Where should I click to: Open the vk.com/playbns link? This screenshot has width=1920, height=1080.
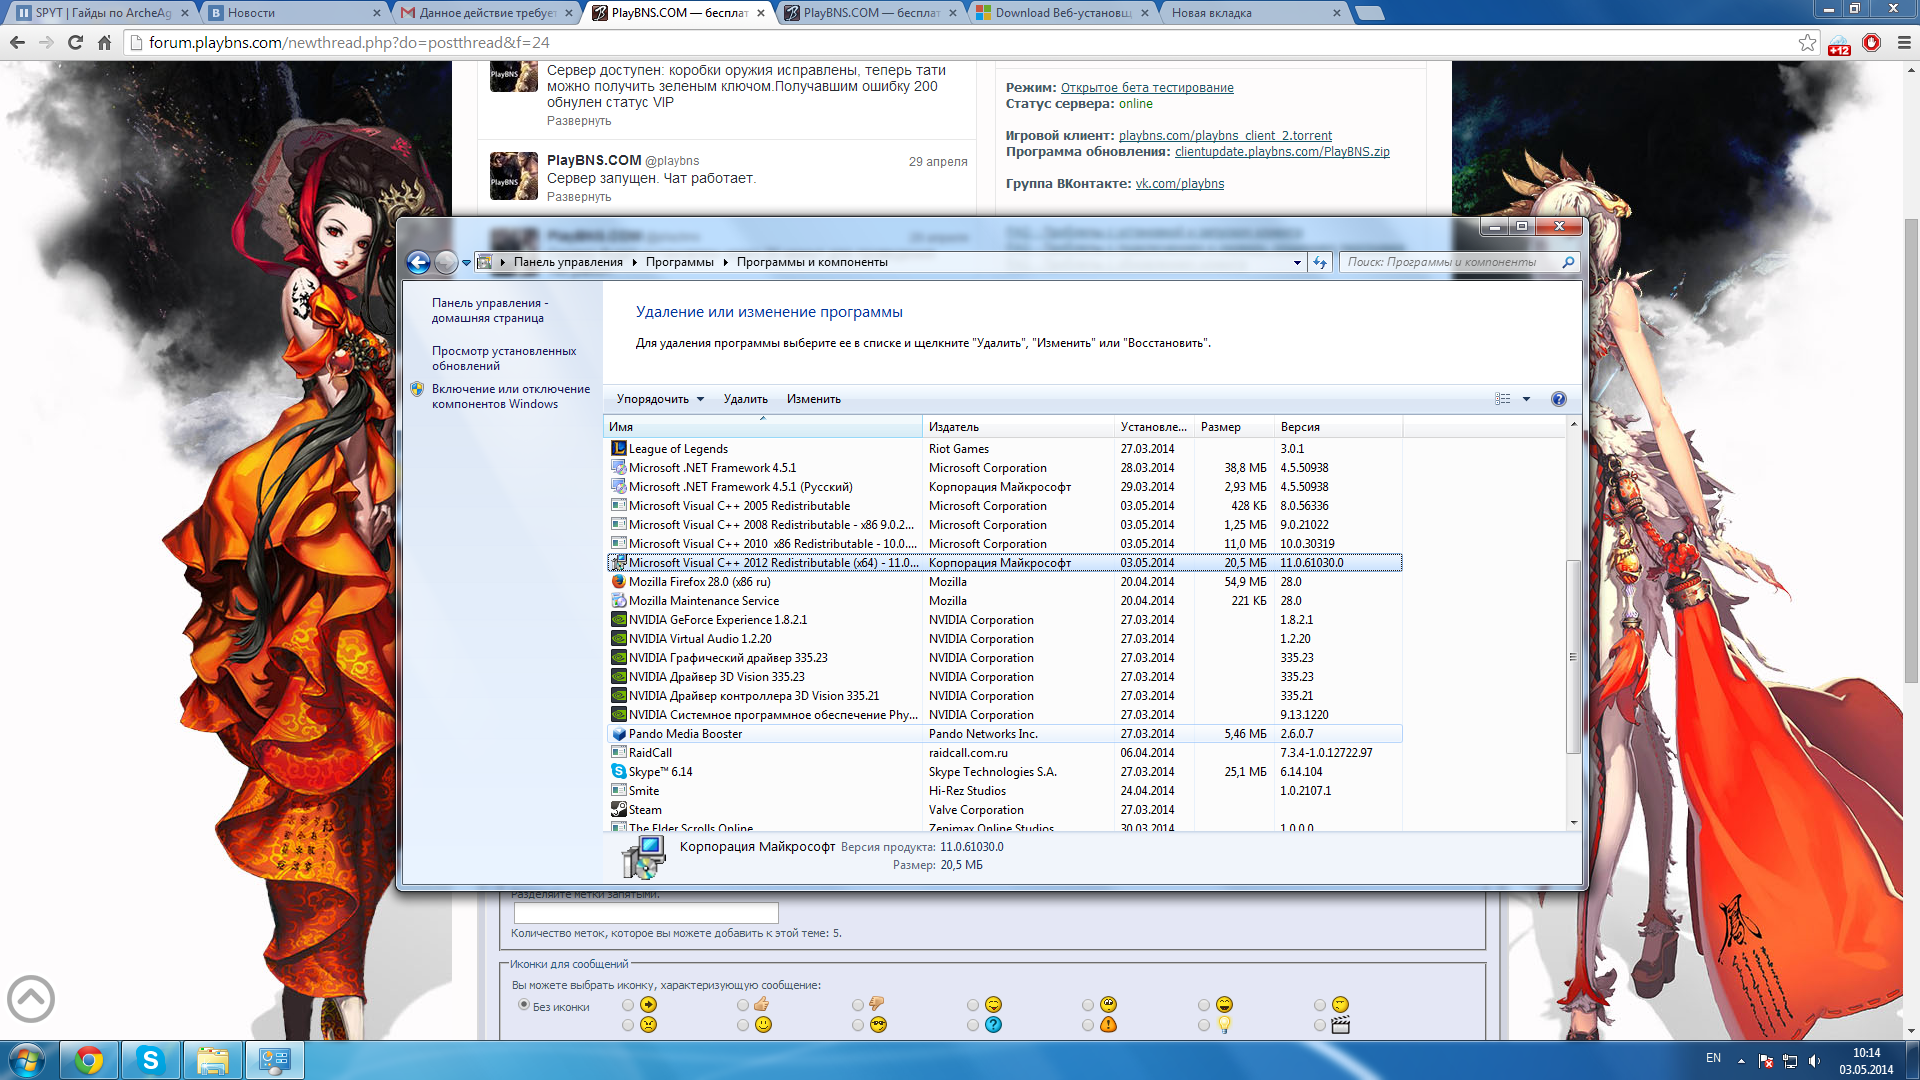click(x=1179, y=184)
